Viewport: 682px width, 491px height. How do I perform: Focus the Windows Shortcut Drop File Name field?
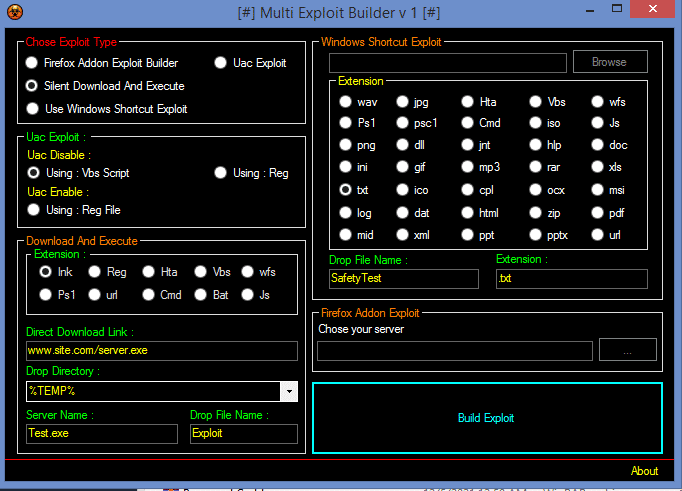404,279
